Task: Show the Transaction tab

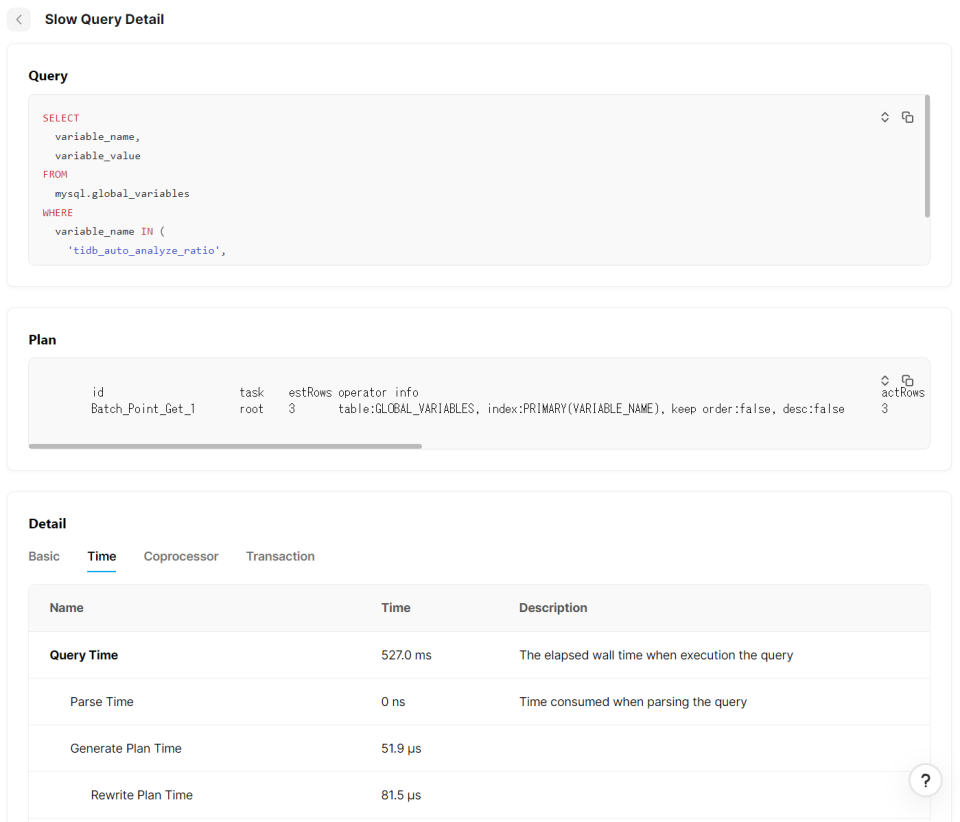Action: coord(280,556)
